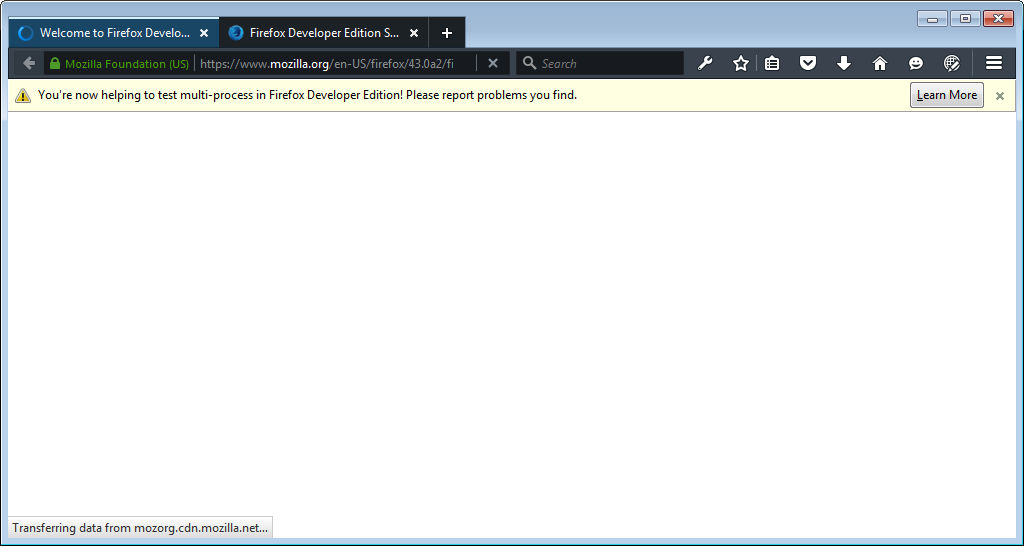Dismiss the multi-process notification bar
The height and width of the screenshot is (546, 1024).
[x=999, y=96]
